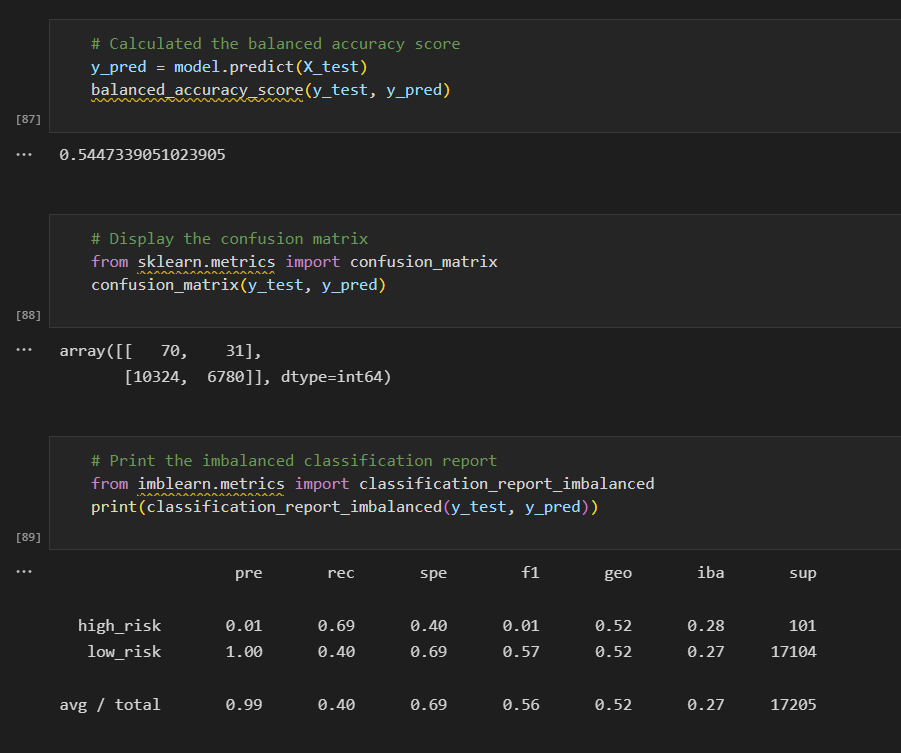Click the 'sup' column header

pyautogui.click(x=803, y=573)
